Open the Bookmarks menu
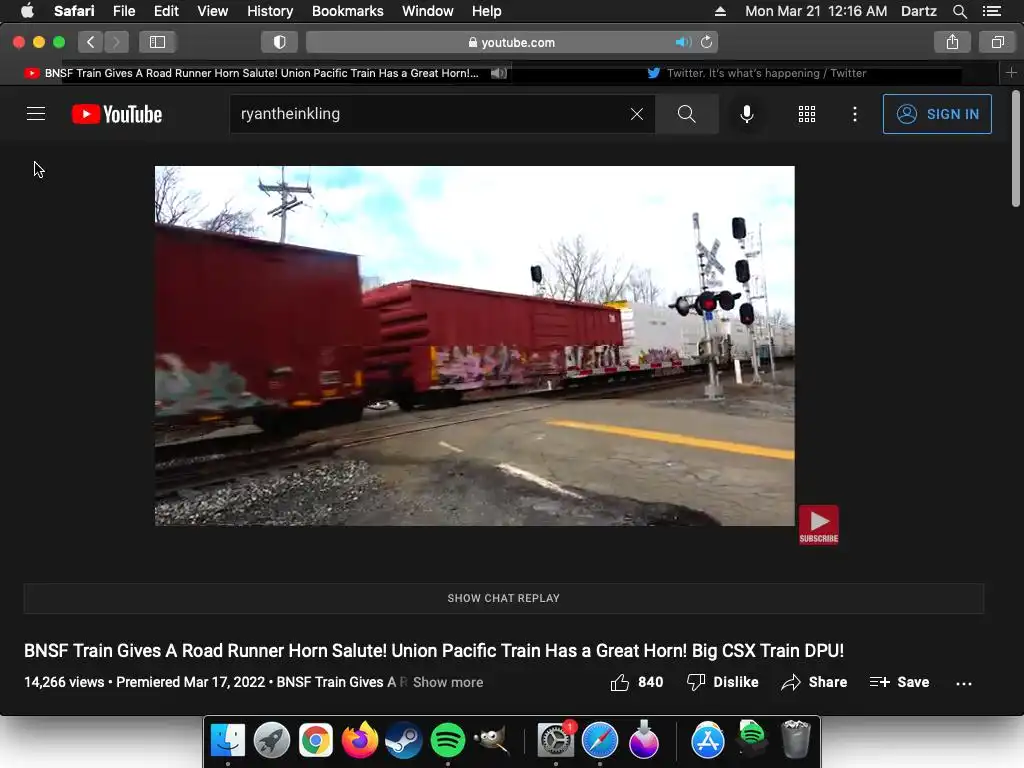Screen dimensions: 1024x768 (x=347, y=11)
